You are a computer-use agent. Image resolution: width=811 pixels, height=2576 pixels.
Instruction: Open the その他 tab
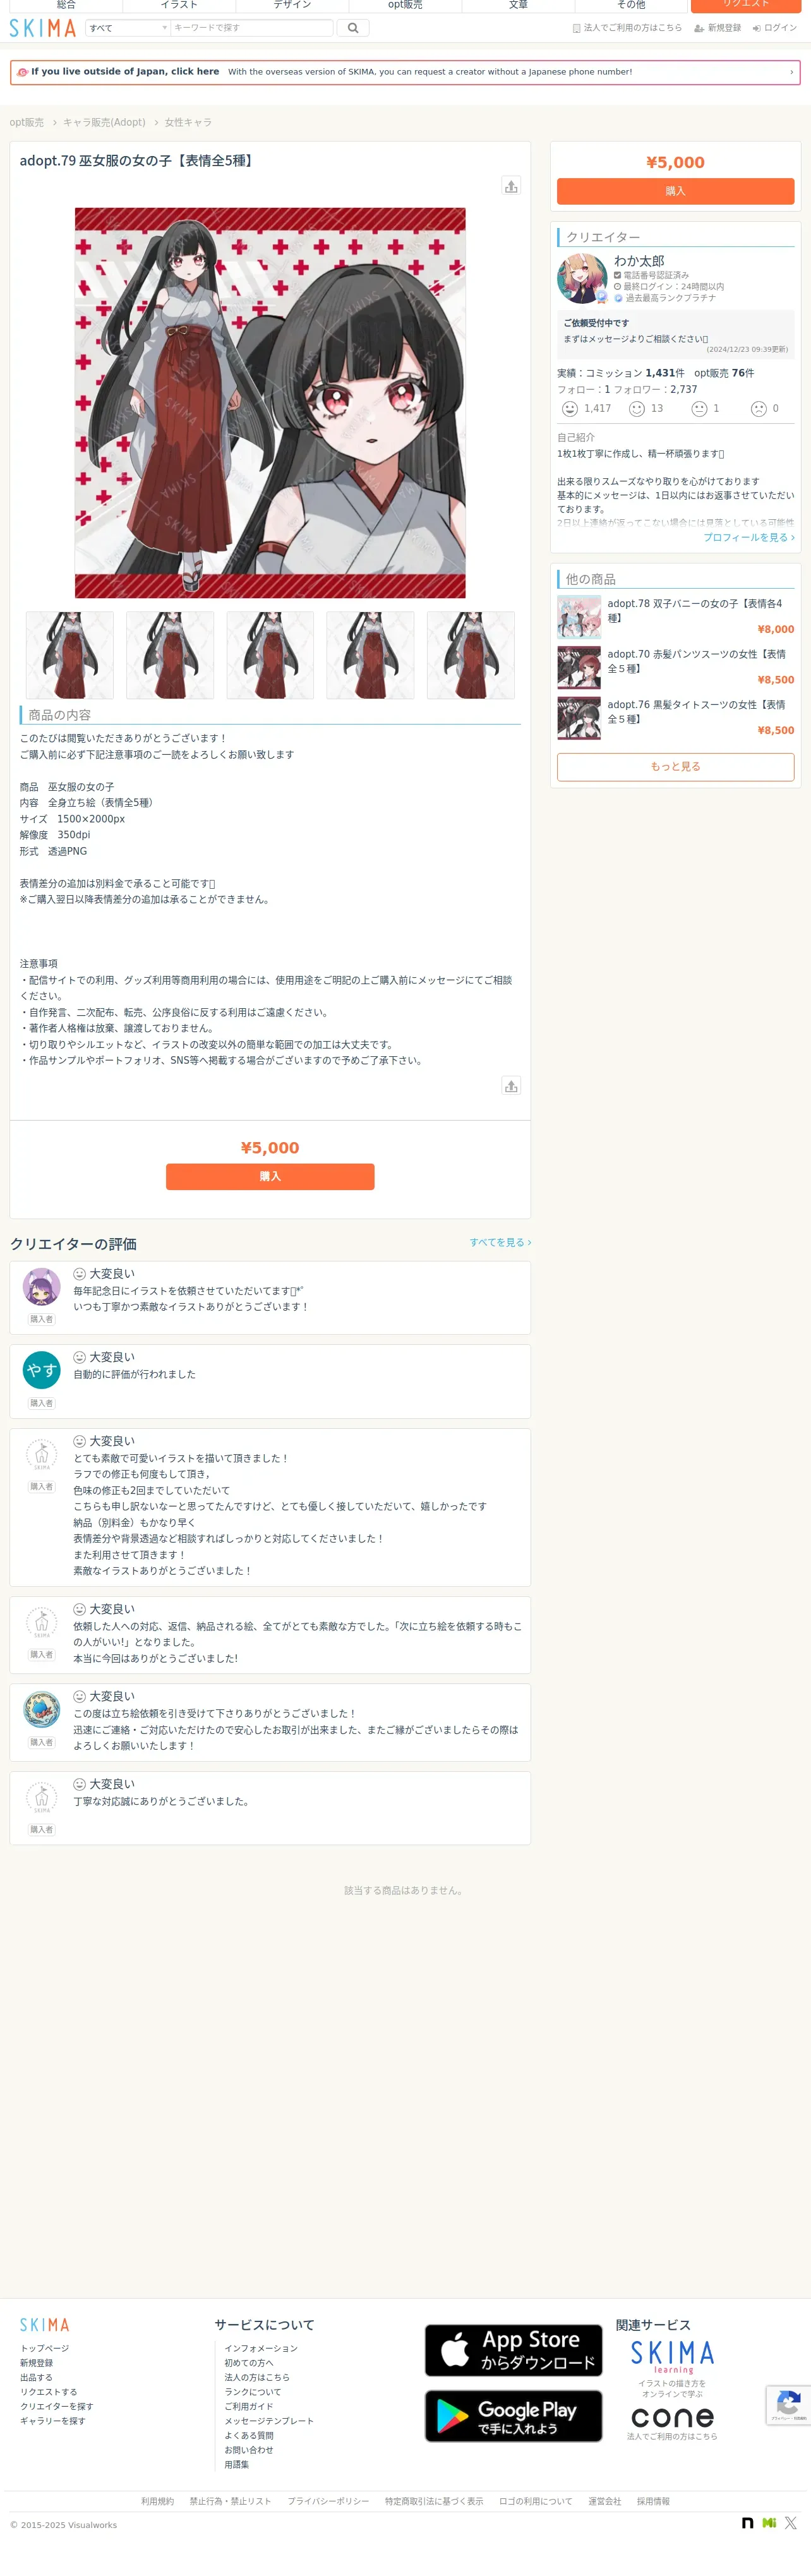[x=631, y=5]
